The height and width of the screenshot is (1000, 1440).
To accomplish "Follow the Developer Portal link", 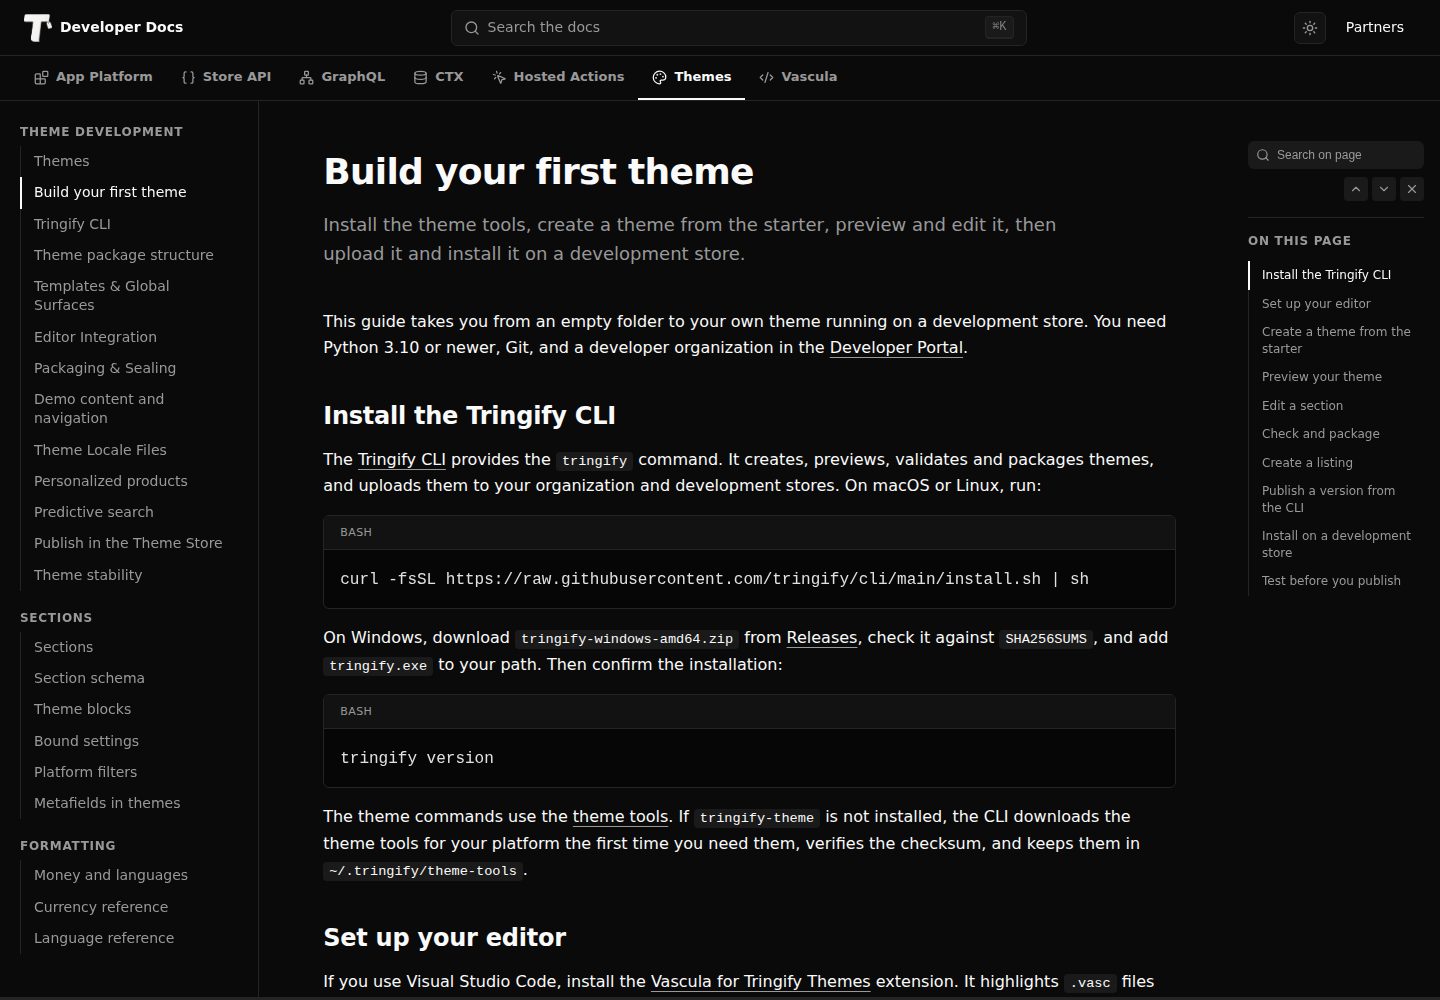I will [x=896, y=348].
